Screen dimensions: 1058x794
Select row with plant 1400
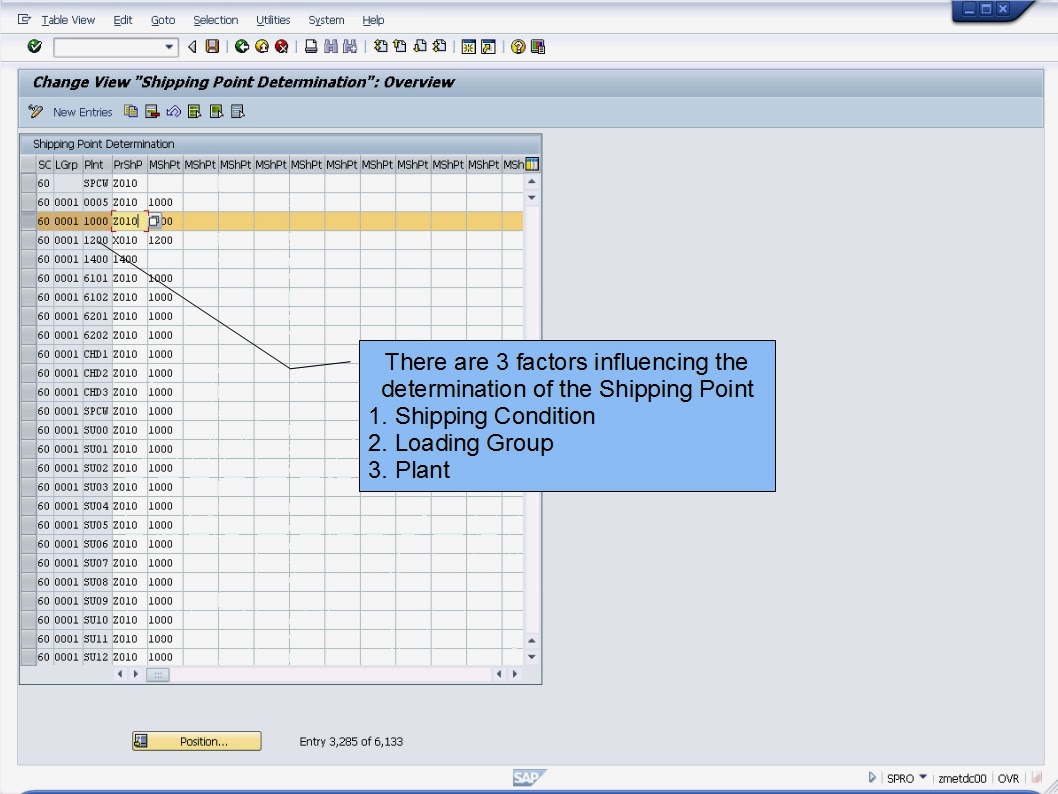click(x=28, y=259)
